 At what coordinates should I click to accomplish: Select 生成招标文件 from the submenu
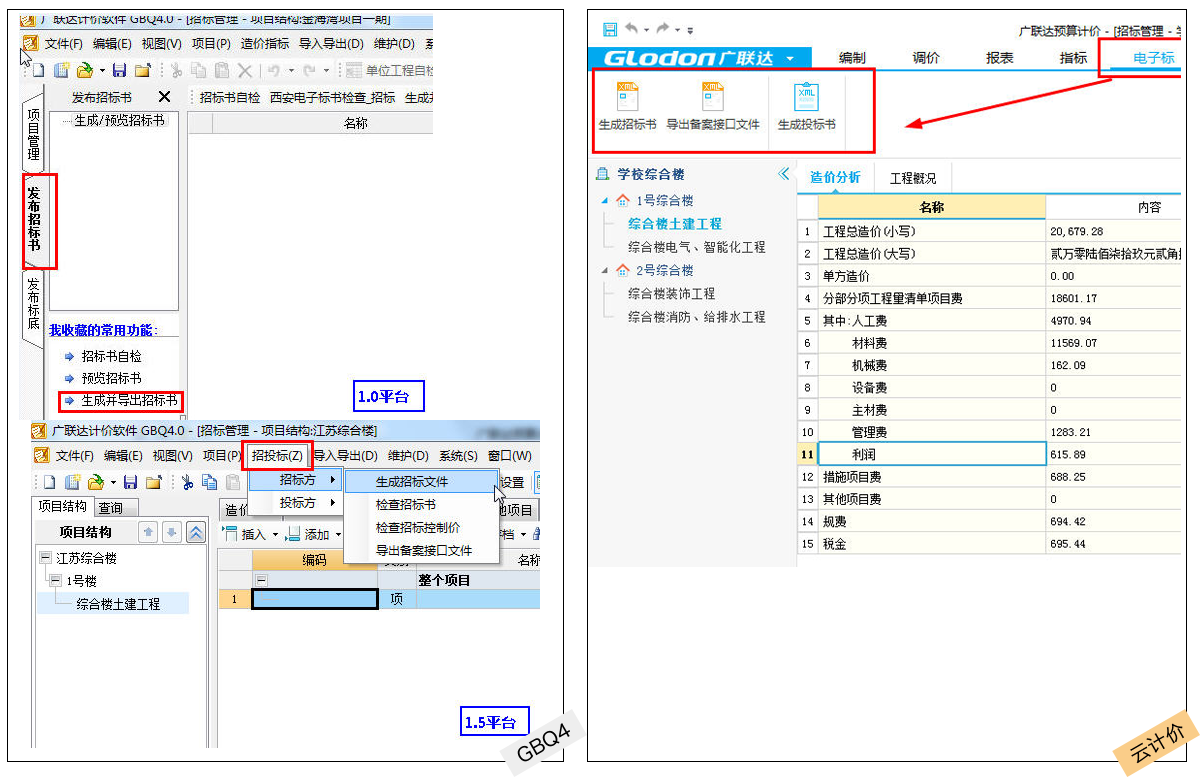(412, 481)
